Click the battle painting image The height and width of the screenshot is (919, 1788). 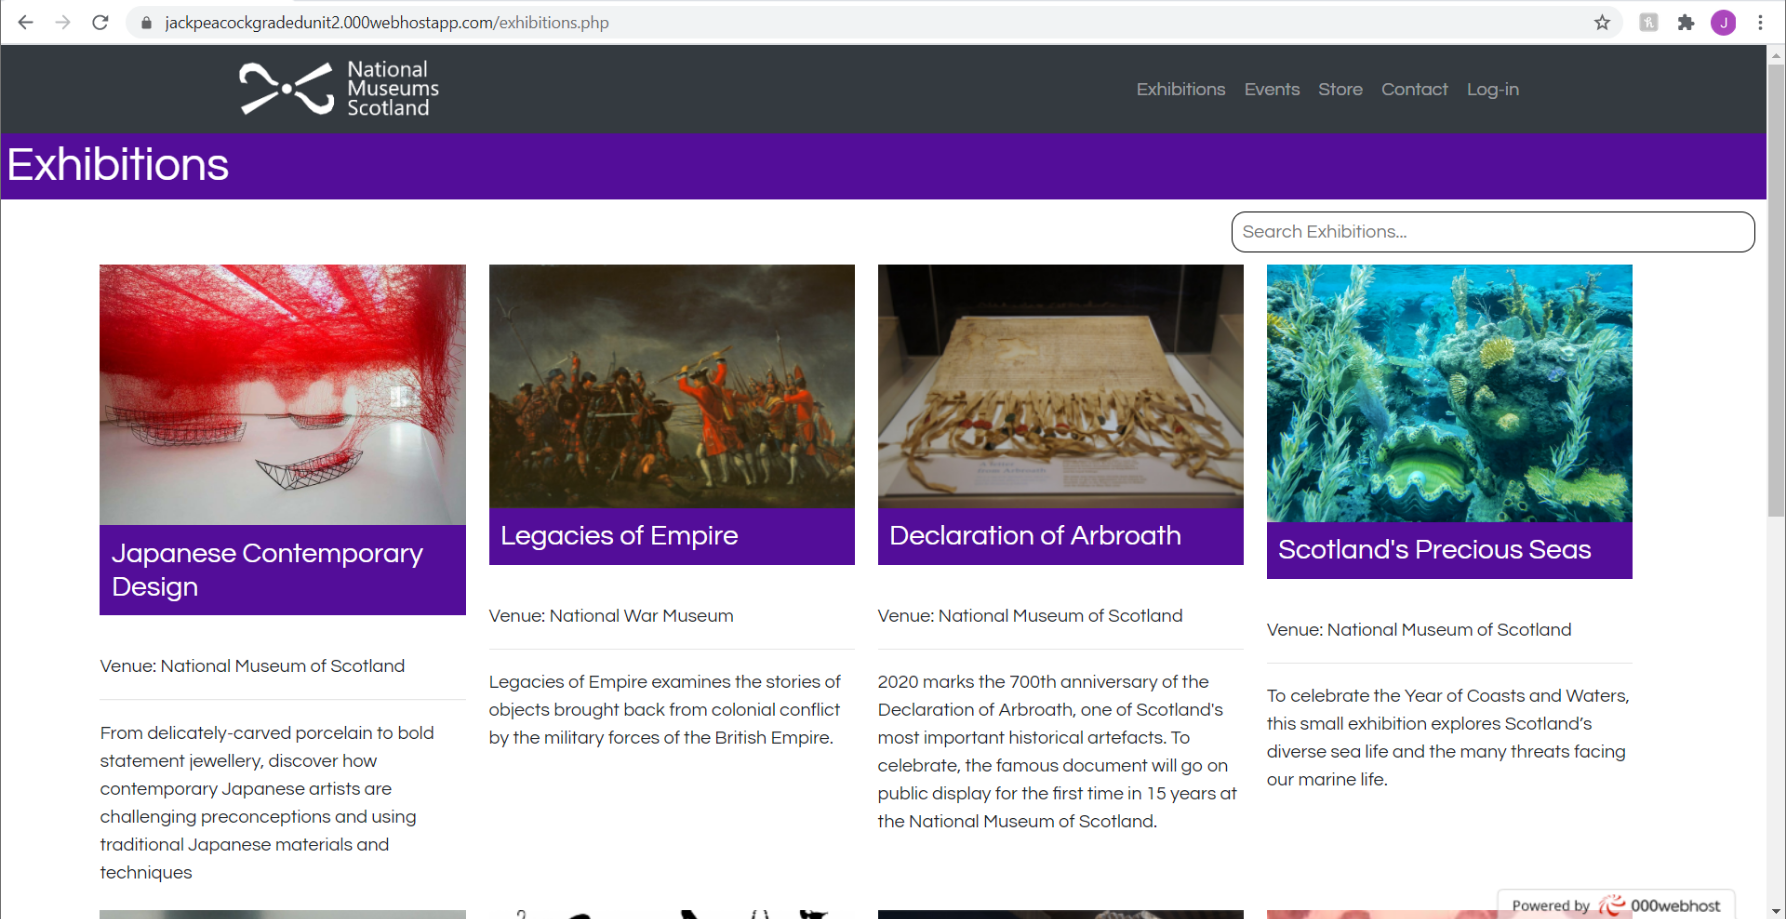(671, 386)
